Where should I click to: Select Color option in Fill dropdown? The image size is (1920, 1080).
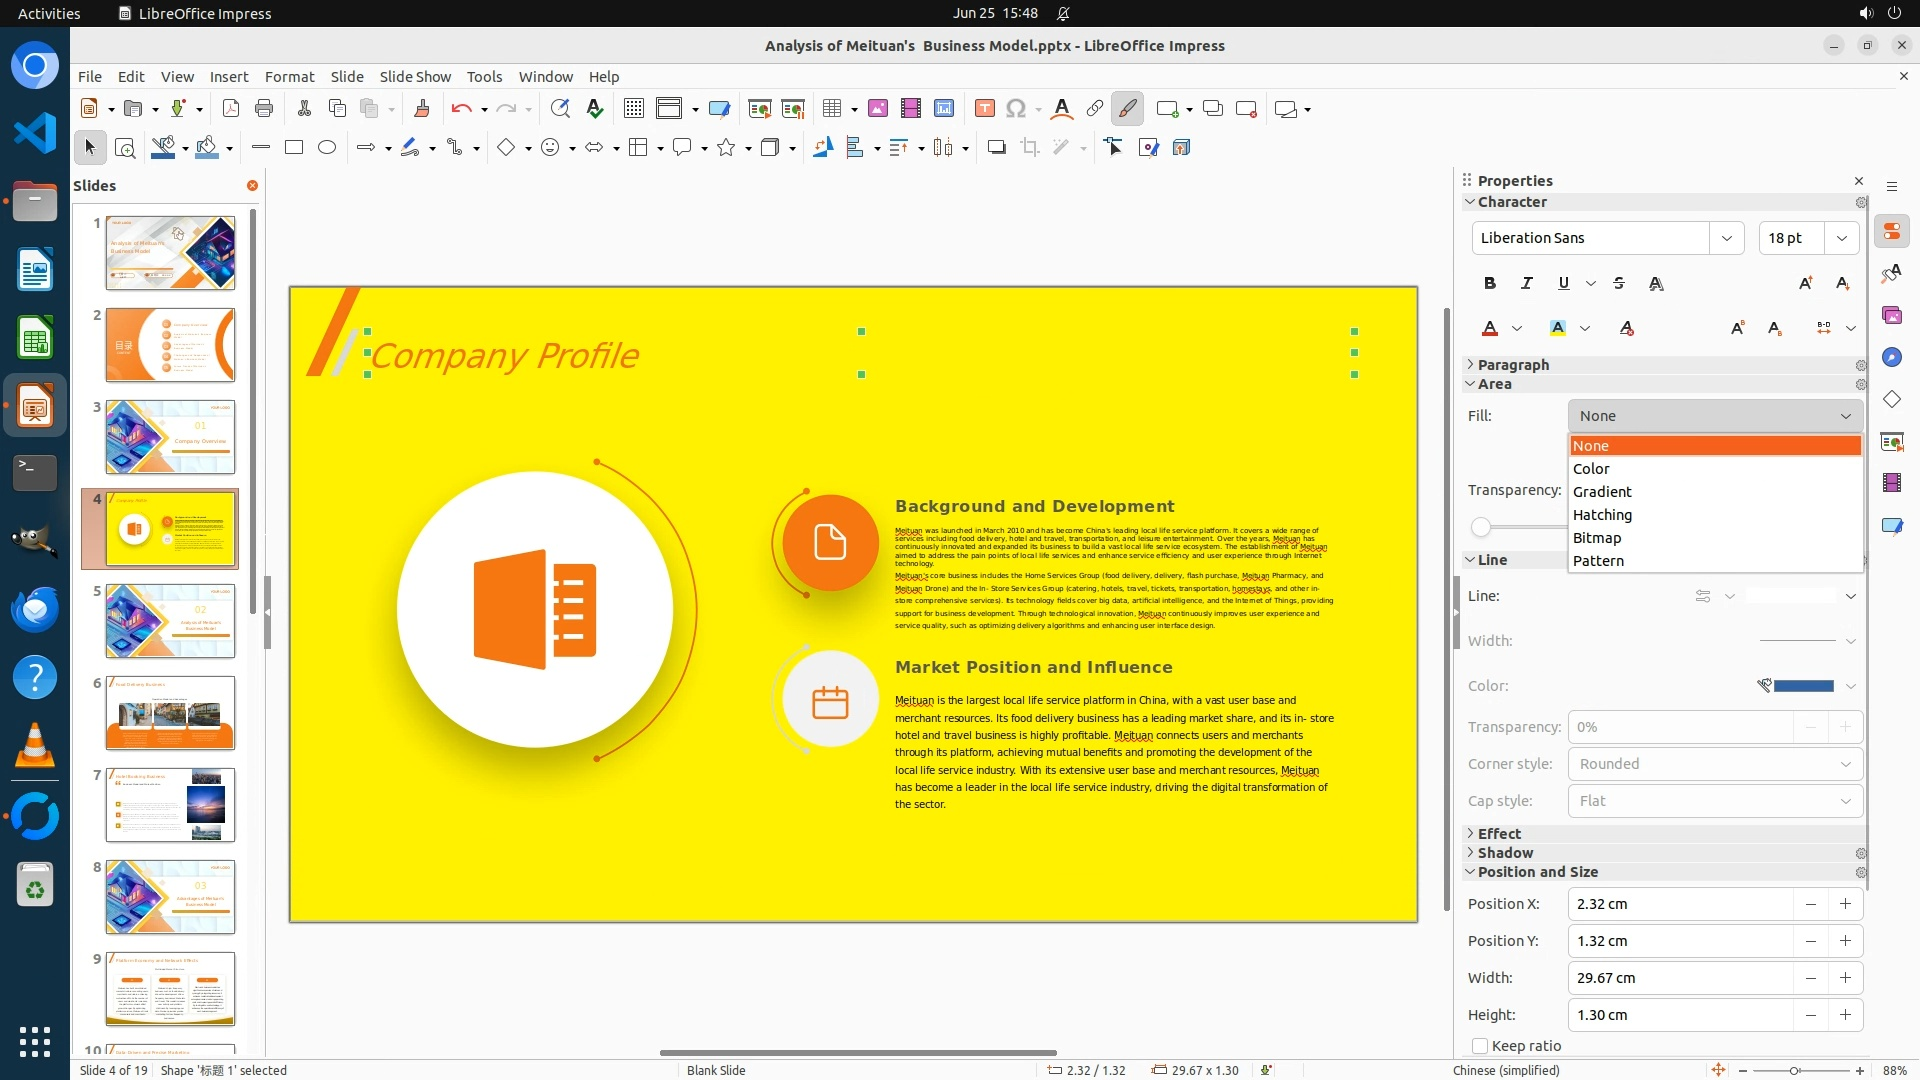(1591, 469)
